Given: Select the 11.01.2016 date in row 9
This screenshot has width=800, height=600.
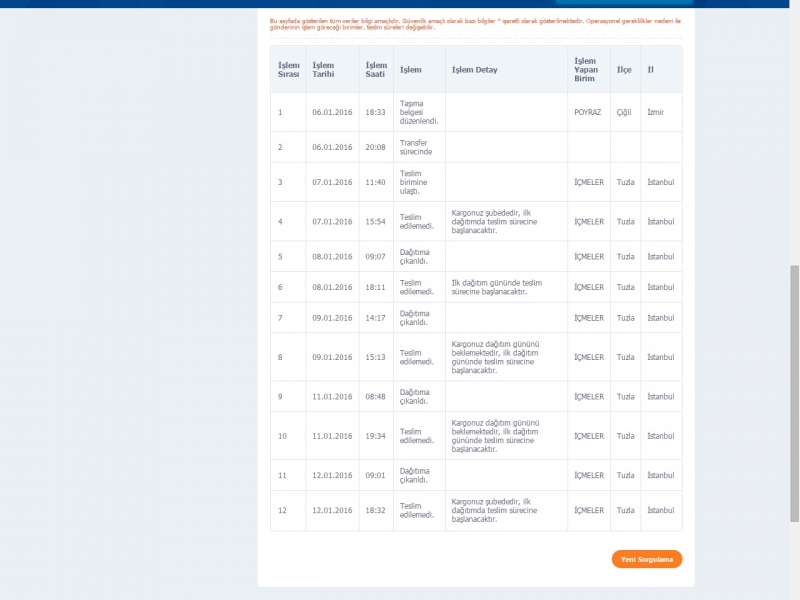Looking at the screenshot, I should coord(332,396).
